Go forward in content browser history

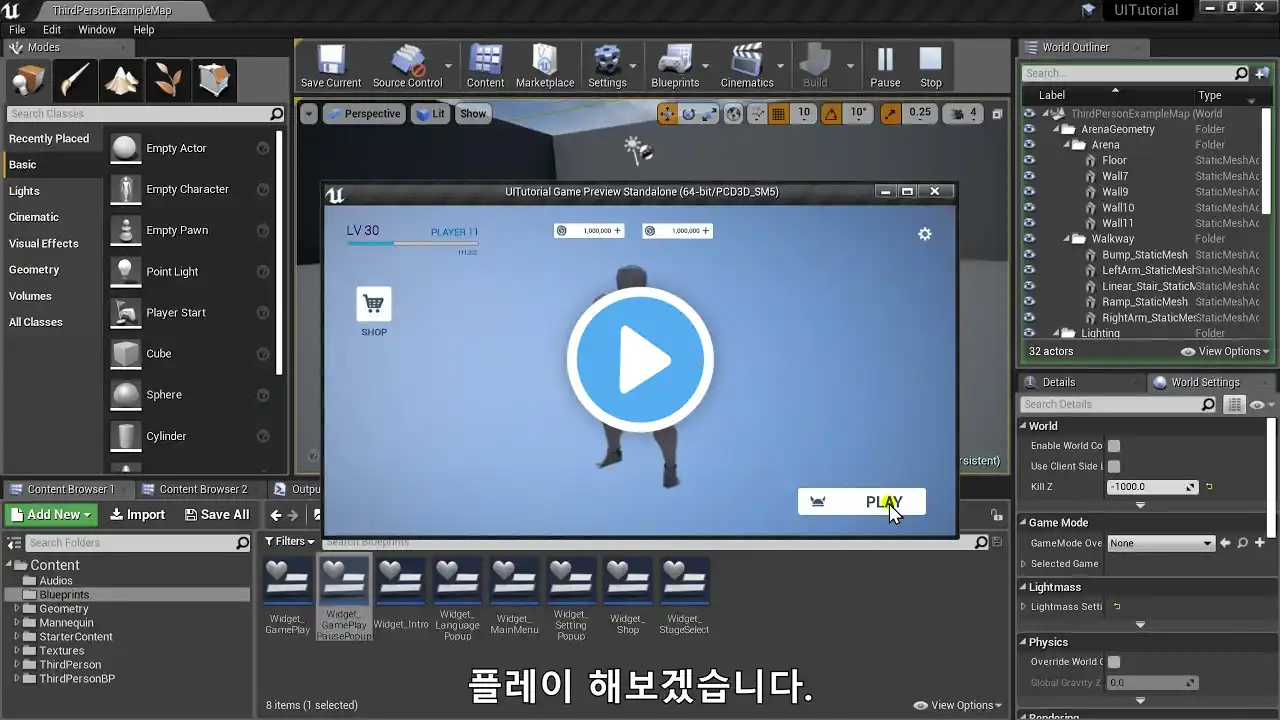click(x=293, y=515)
